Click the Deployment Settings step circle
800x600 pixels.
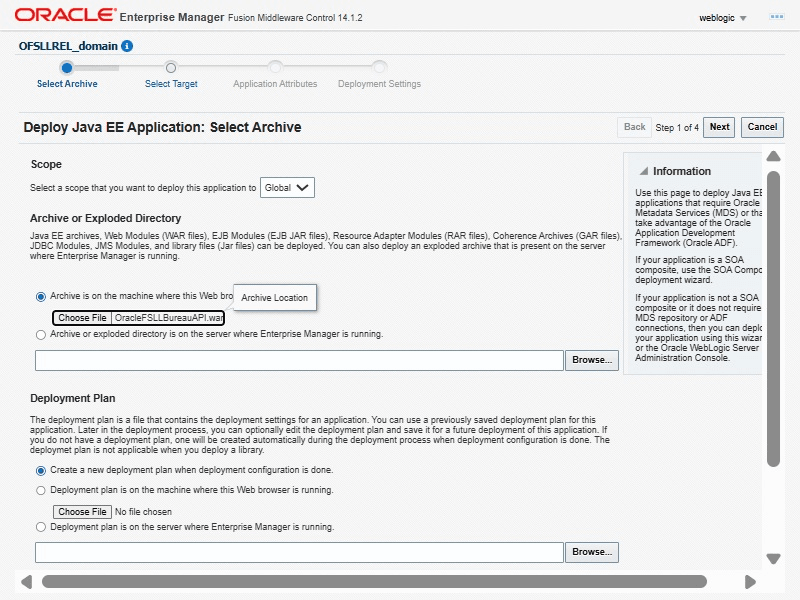coord(379,67)
